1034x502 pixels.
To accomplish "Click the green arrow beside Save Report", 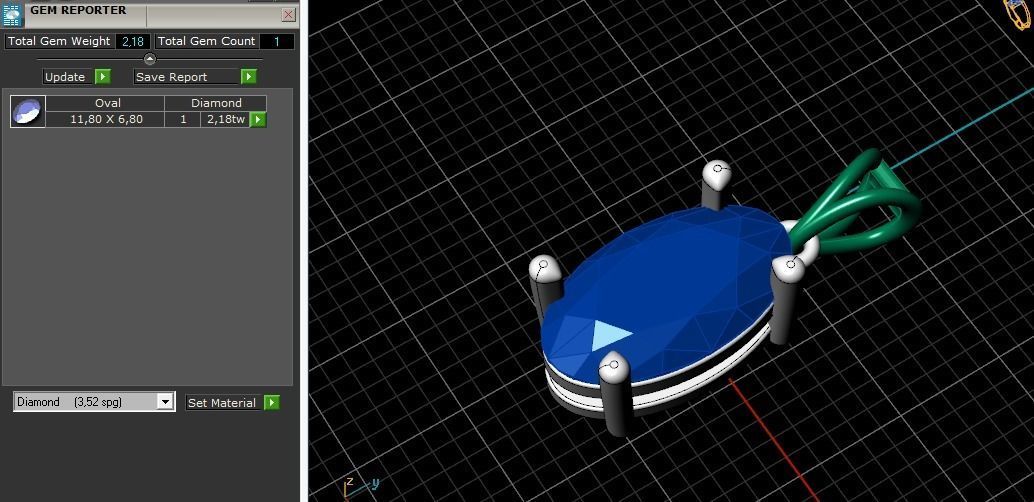I will [249, 77].
